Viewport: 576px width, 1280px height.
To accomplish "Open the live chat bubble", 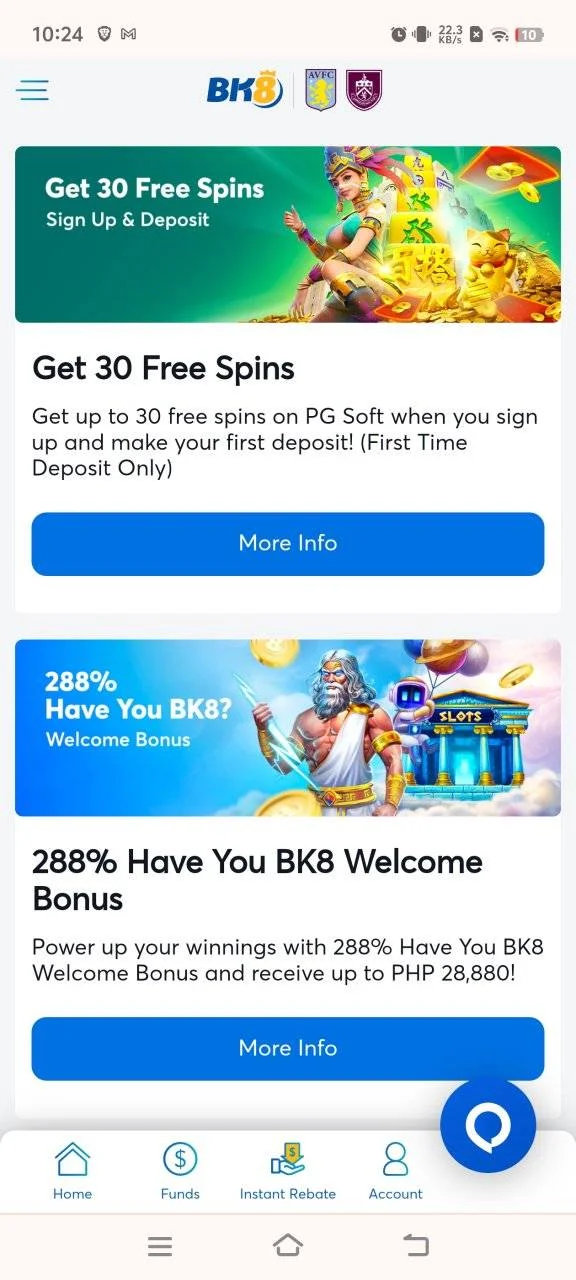I will [x=488, y=1126].
